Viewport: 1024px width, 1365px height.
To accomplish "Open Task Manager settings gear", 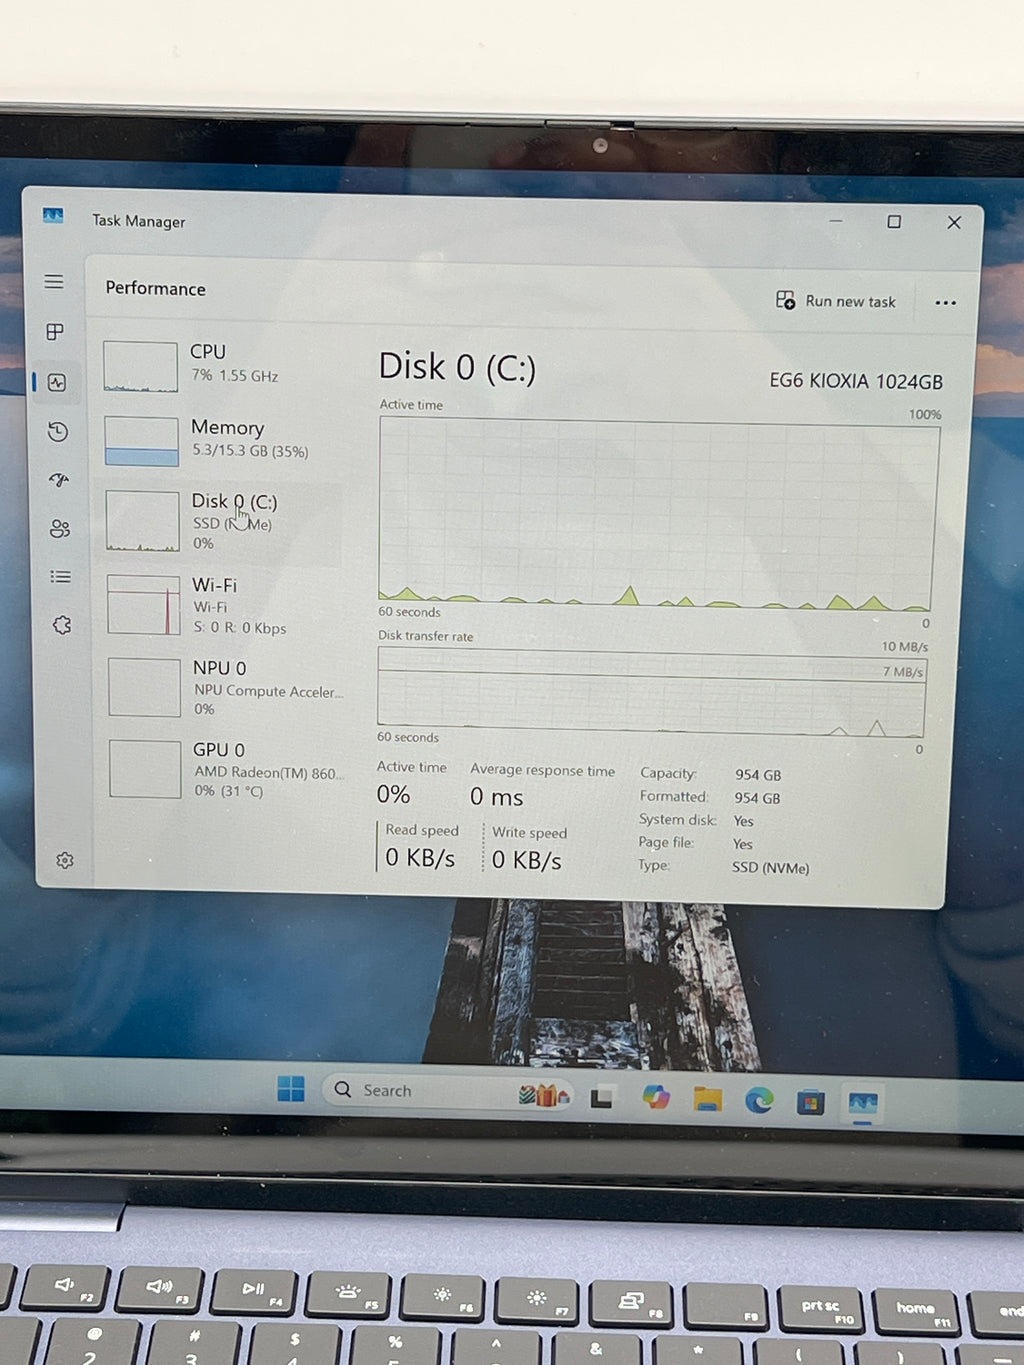I will tap(65, 860).
